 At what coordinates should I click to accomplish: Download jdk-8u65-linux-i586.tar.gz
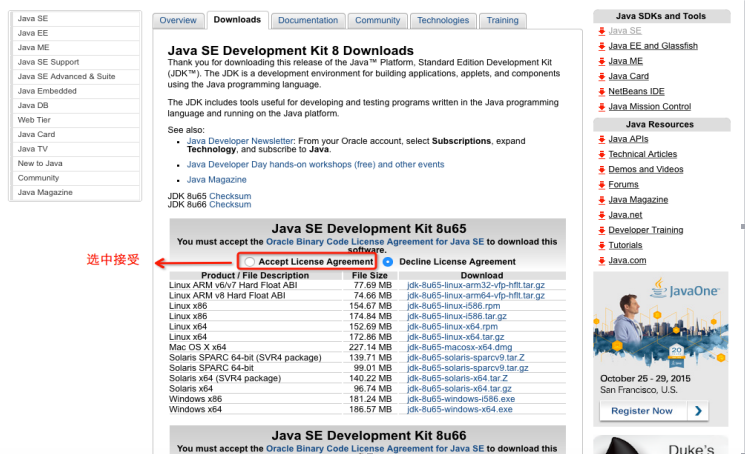(457, 316)
